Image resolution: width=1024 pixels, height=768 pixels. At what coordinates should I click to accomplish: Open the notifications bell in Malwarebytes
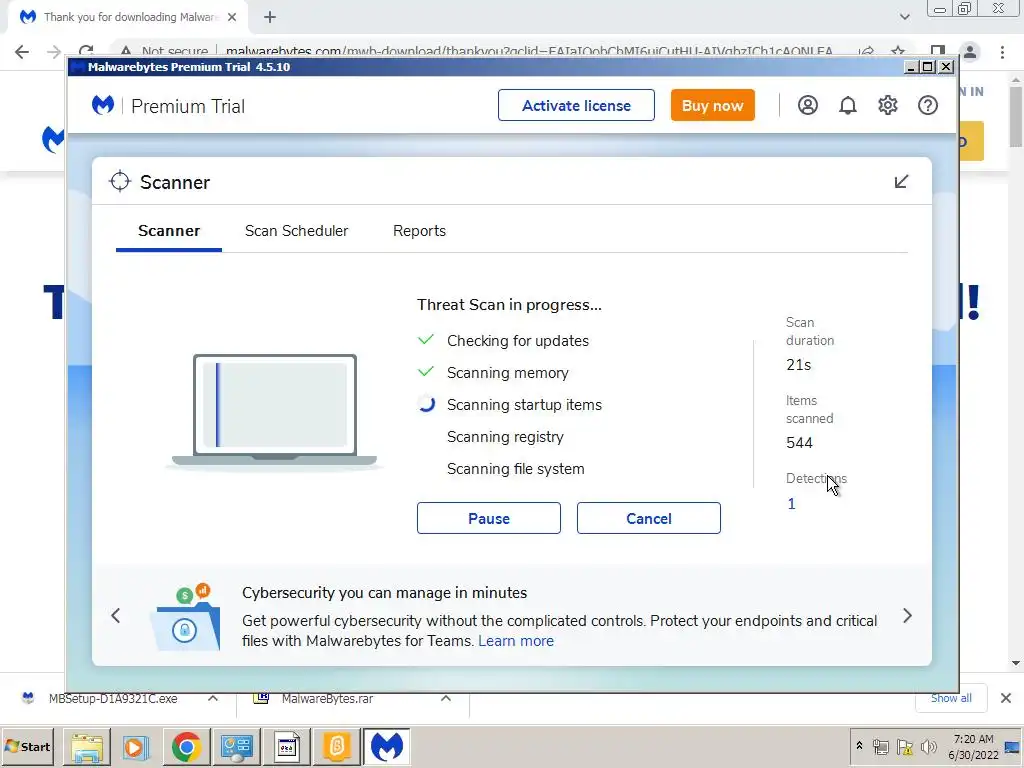848,105
